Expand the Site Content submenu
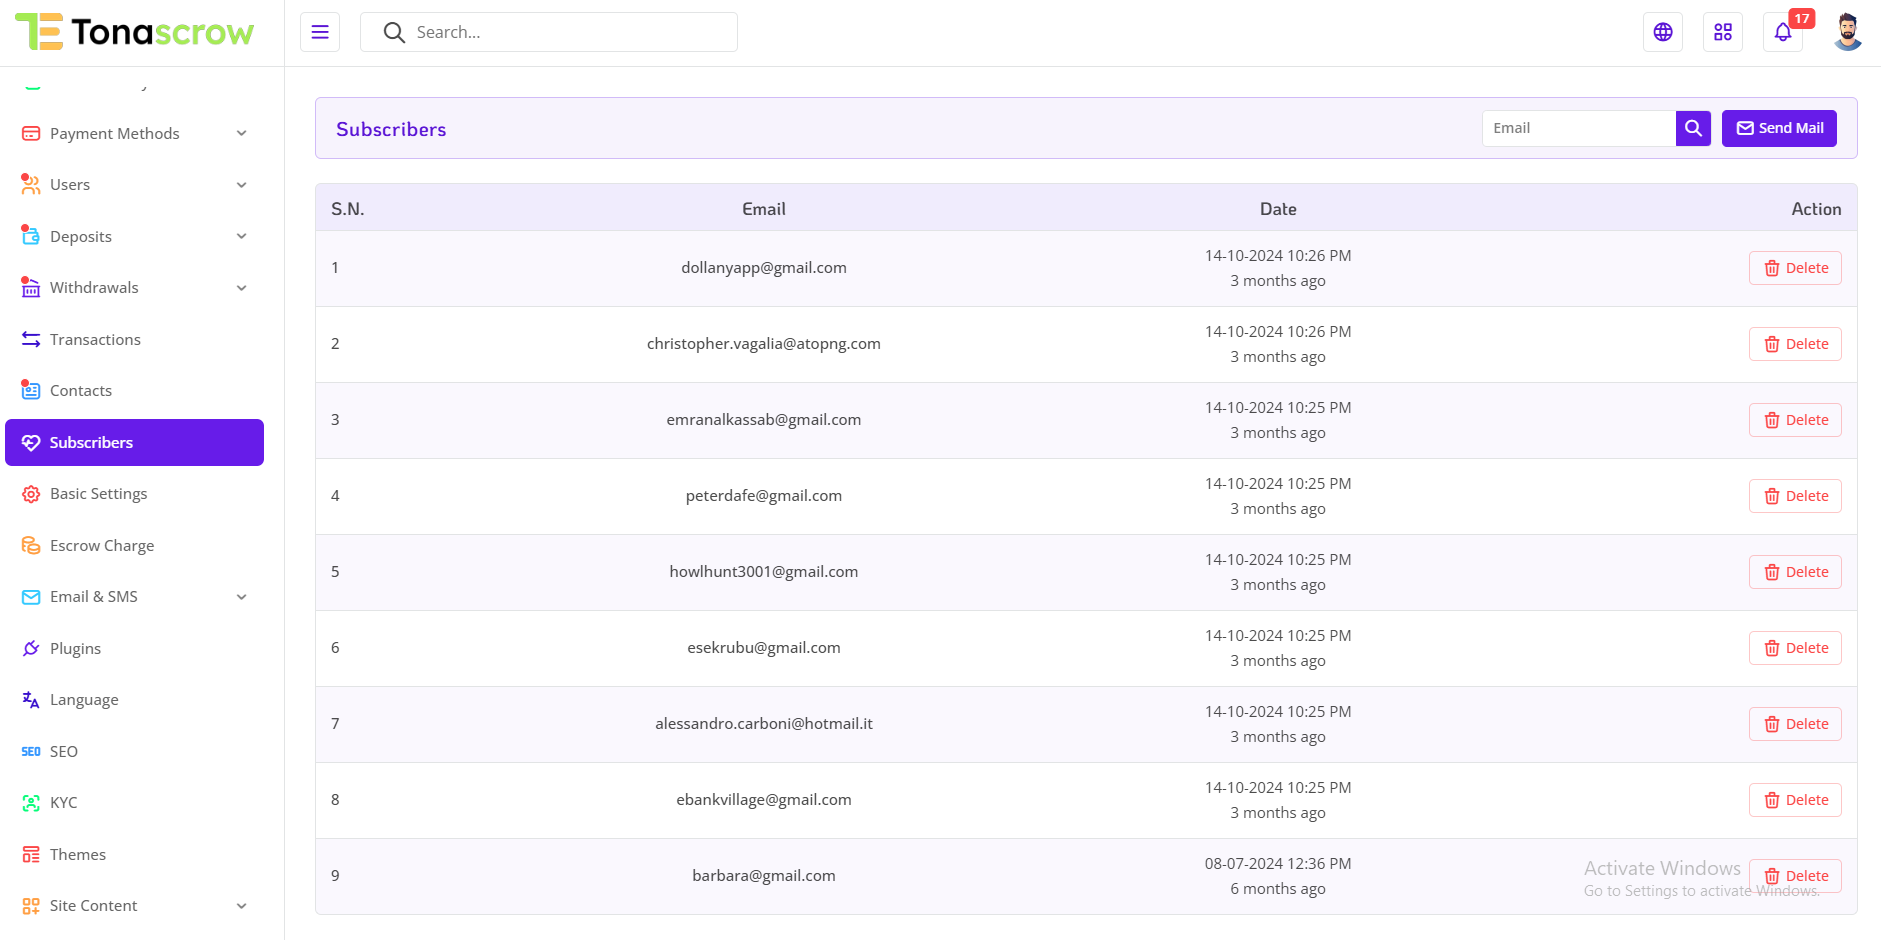 [x=134, y=905]
